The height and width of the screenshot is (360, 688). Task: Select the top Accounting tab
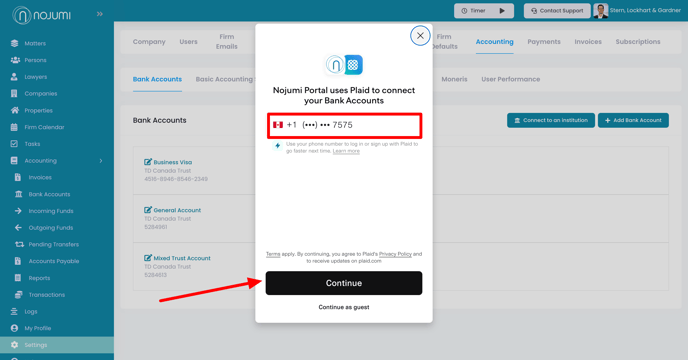494,42
